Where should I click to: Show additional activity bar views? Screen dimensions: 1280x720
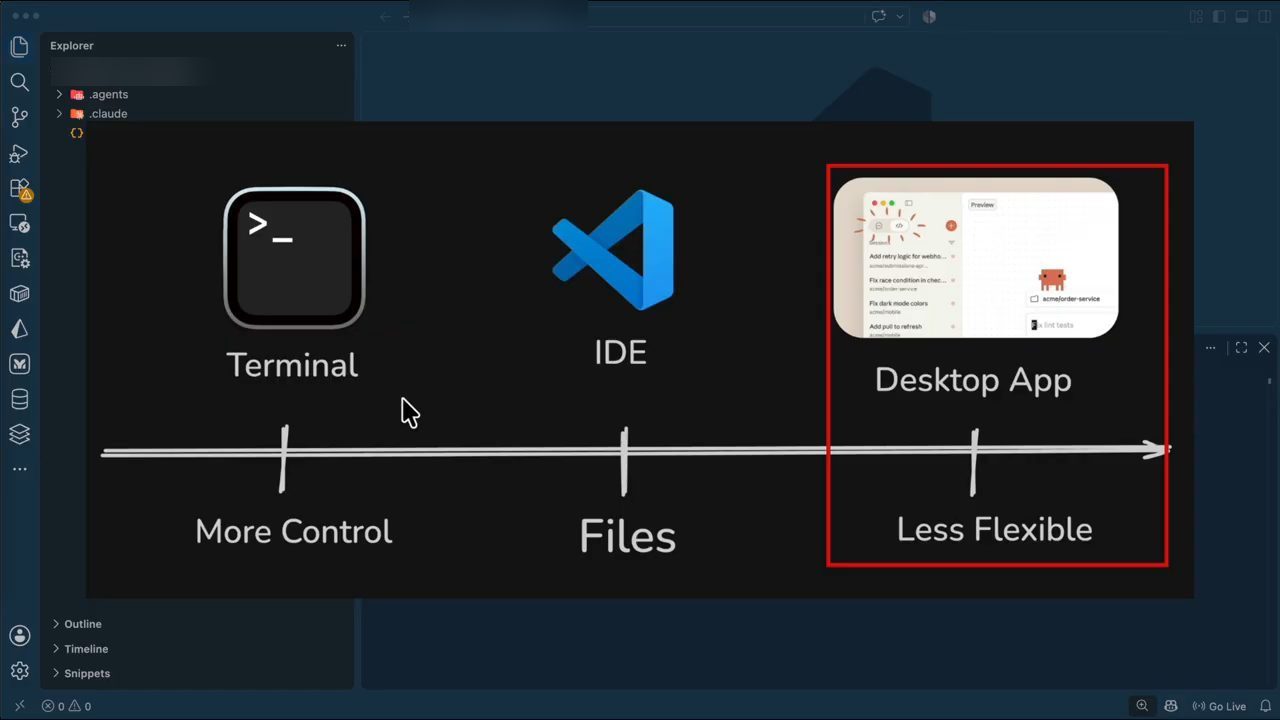19,469
